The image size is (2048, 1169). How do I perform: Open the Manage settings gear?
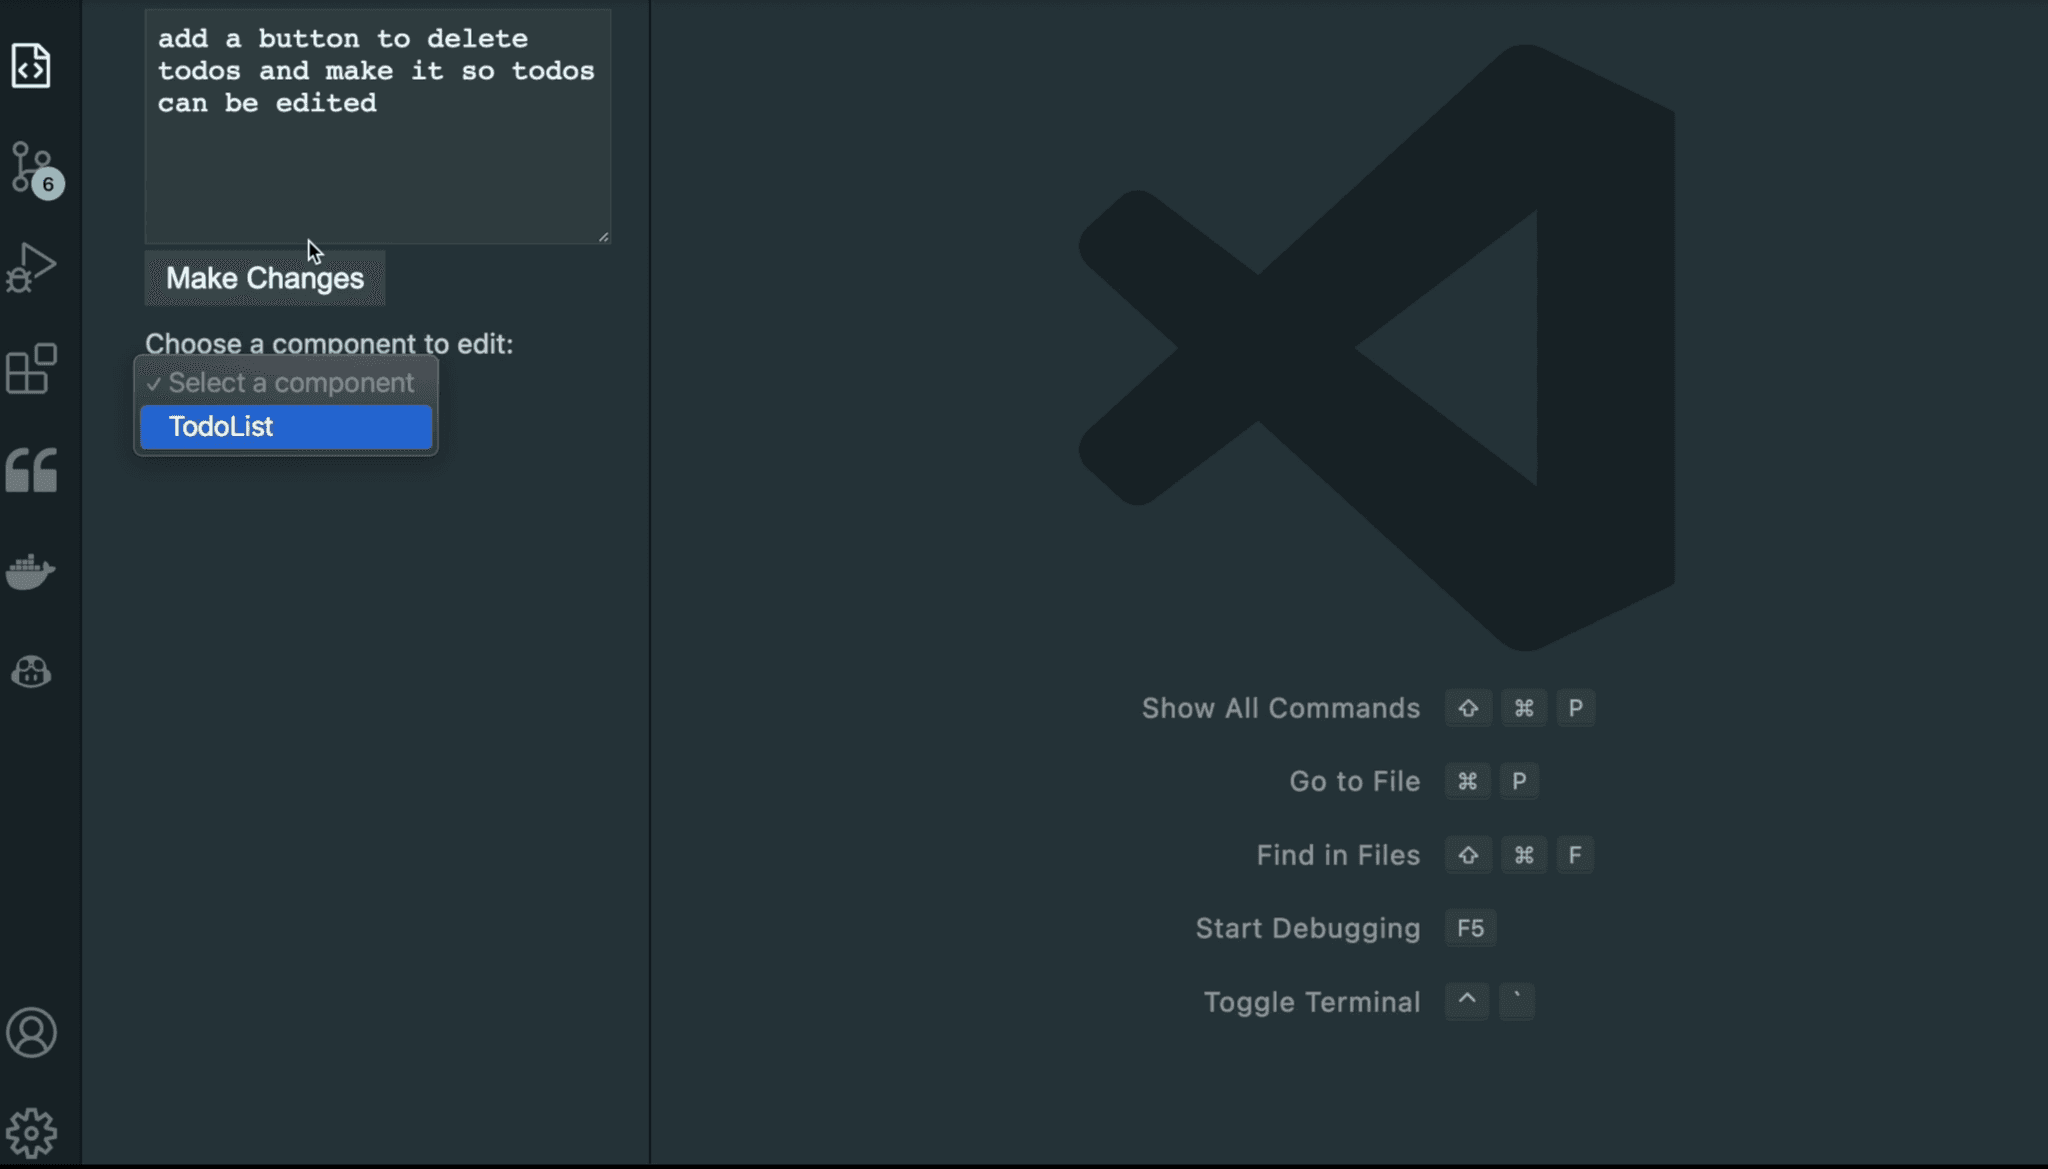31,1133
